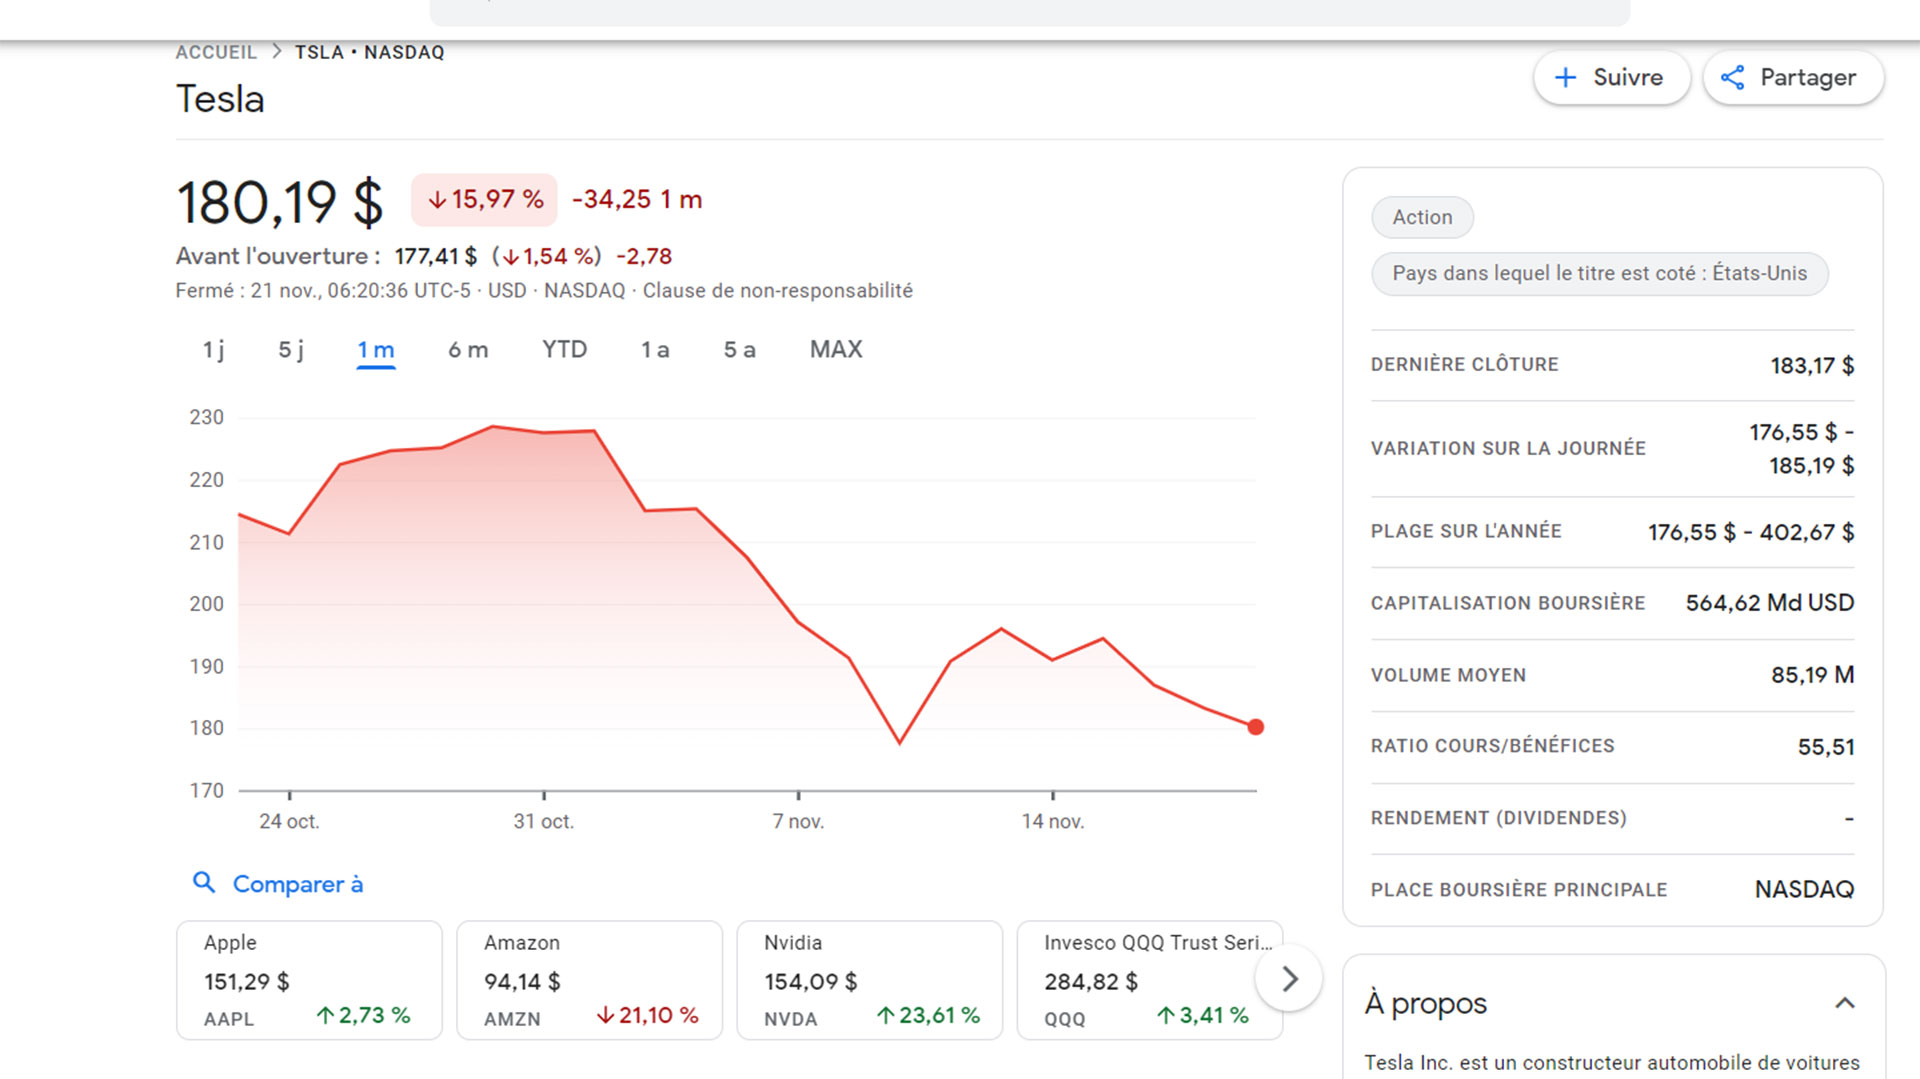Open the Amazon AMZN comparison card
This screenshot has width=1920, height=1079.
click(x=589, y=980)
